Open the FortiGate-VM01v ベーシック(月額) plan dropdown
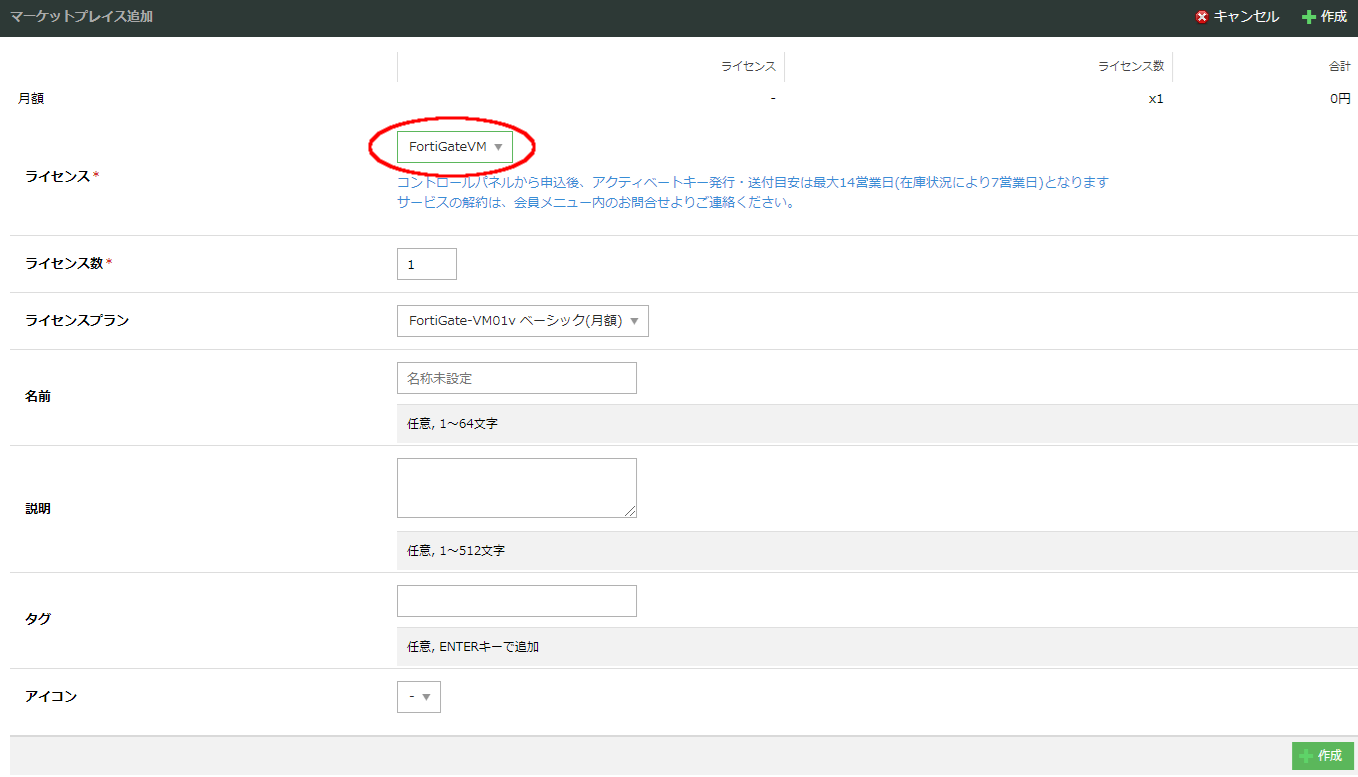 [x=523, y=321]
